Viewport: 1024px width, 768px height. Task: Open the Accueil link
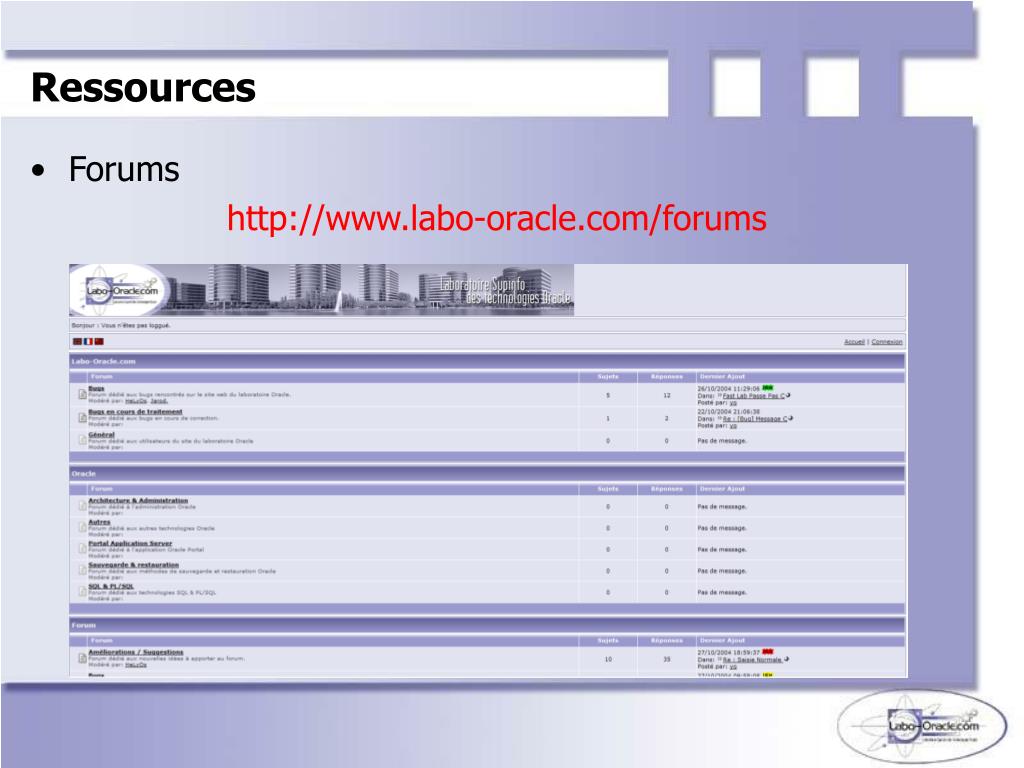click(x=854, y=342)
